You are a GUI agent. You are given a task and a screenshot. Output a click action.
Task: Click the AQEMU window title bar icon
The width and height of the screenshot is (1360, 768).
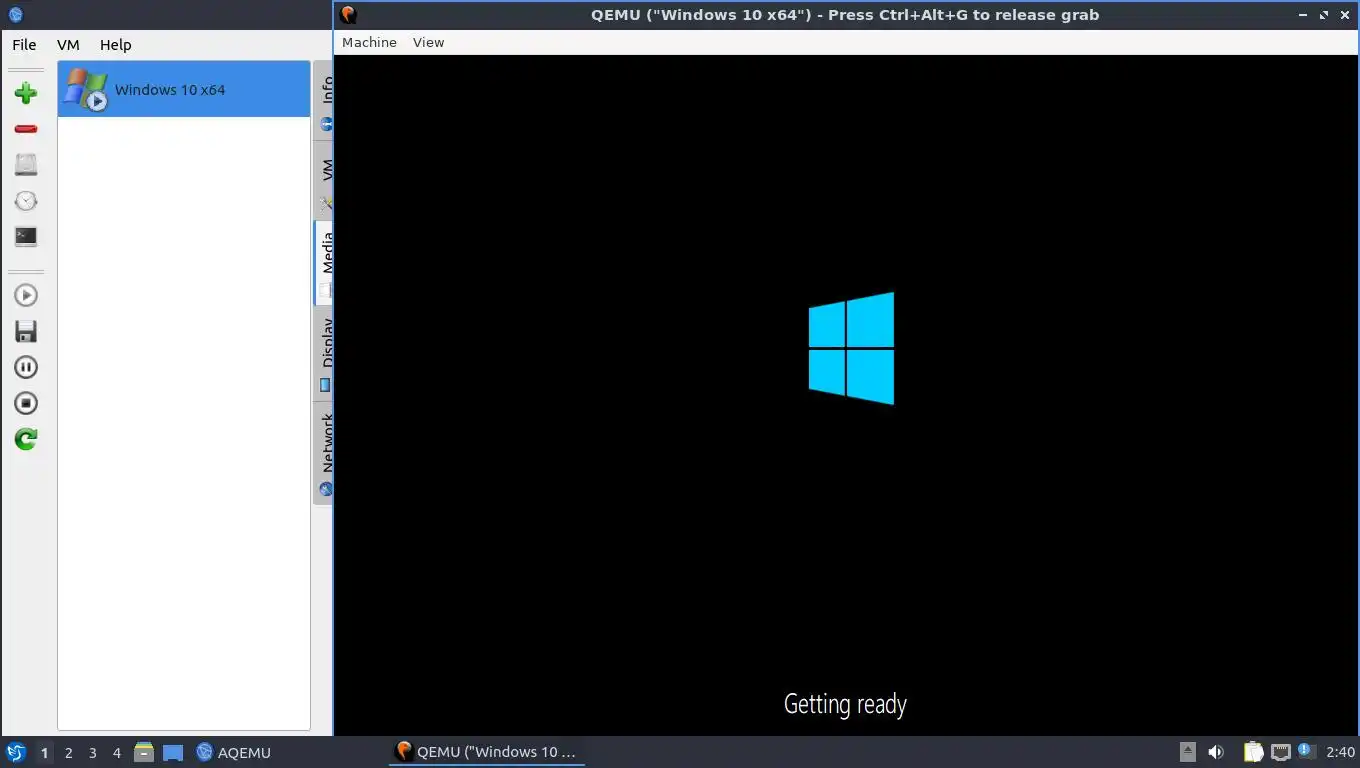[15, 15]
